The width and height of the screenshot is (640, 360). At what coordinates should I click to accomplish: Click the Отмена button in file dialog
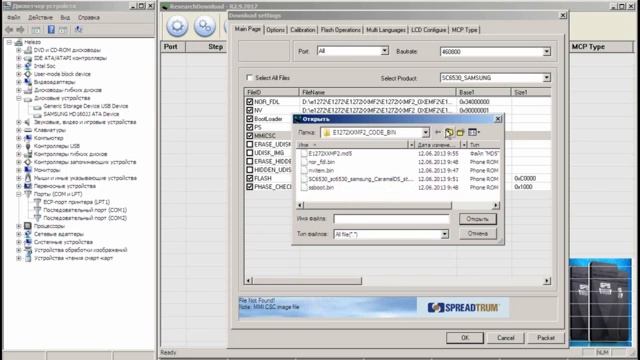(x=478, y=233)
